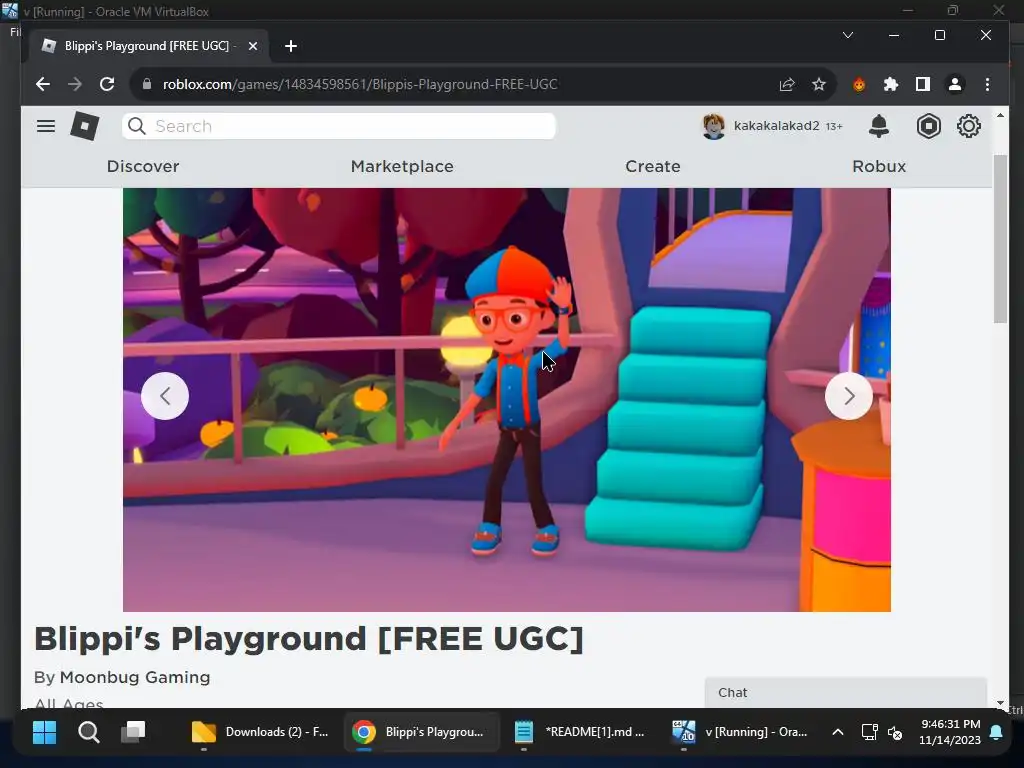Click the browser forward arrow
This screenshot has height=768, width=1024.
(x=74, y=84)
